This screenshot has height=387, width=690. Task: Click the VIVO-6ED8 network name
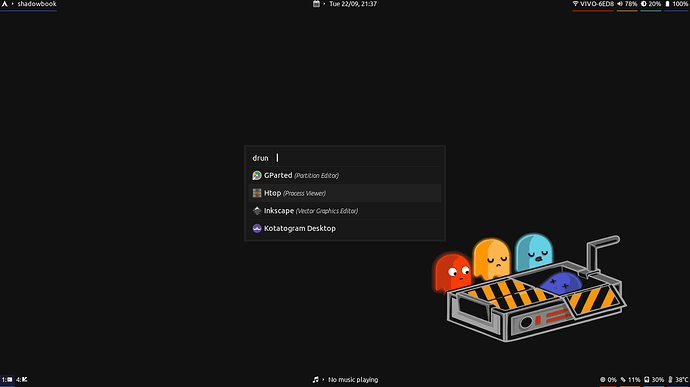[597, 4]
